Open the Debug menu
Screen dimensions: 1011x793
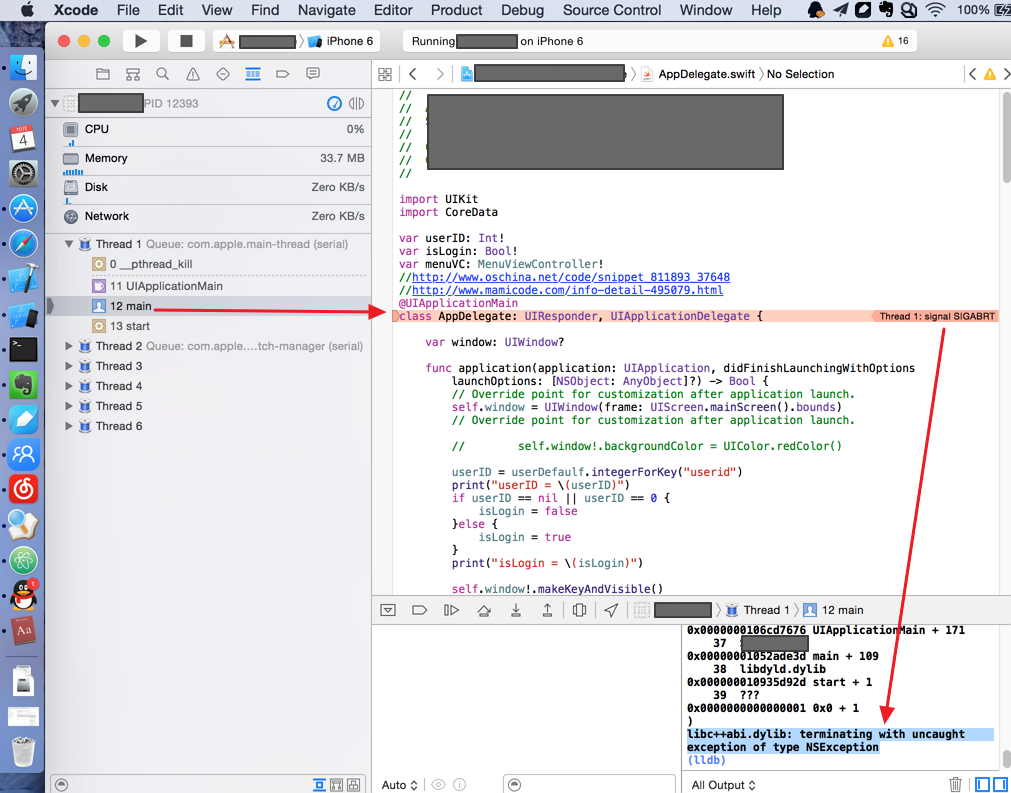coord(522,10)
